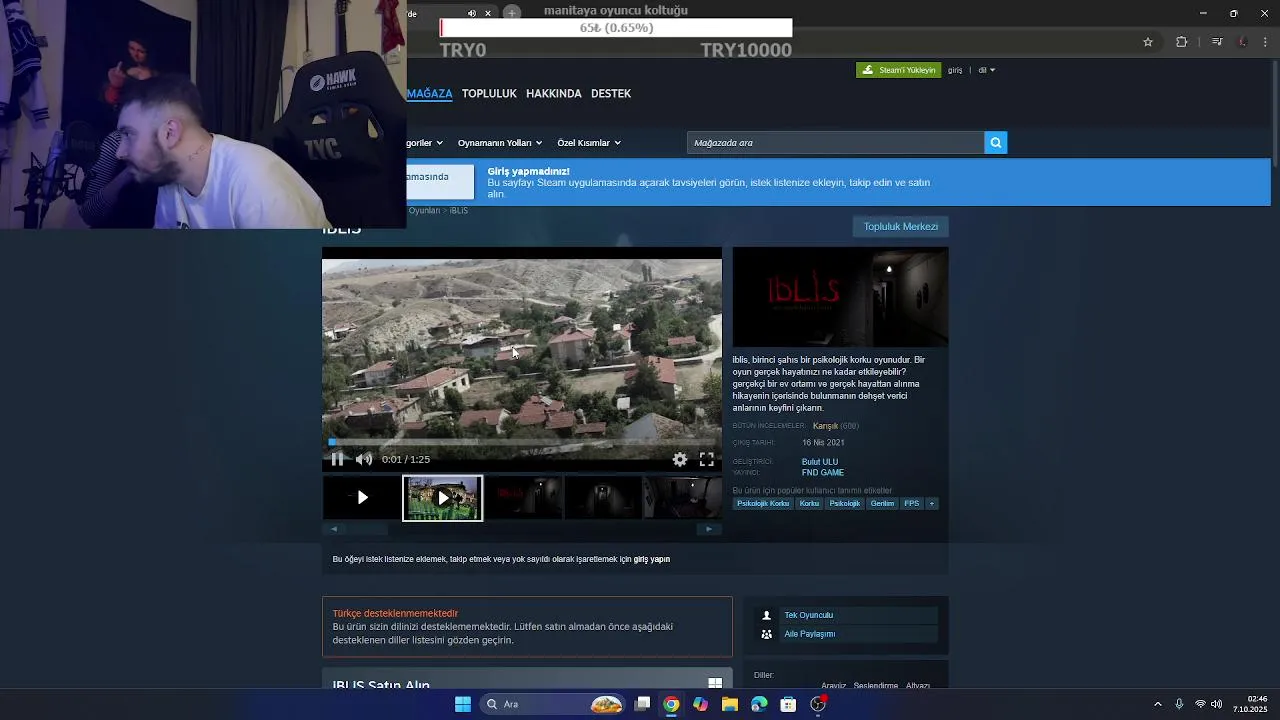Click the Korku tag

point(809,503)
